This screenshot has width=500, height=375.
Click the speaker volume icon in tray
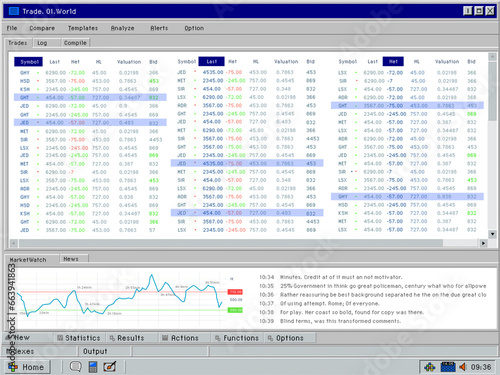(462, 367)
